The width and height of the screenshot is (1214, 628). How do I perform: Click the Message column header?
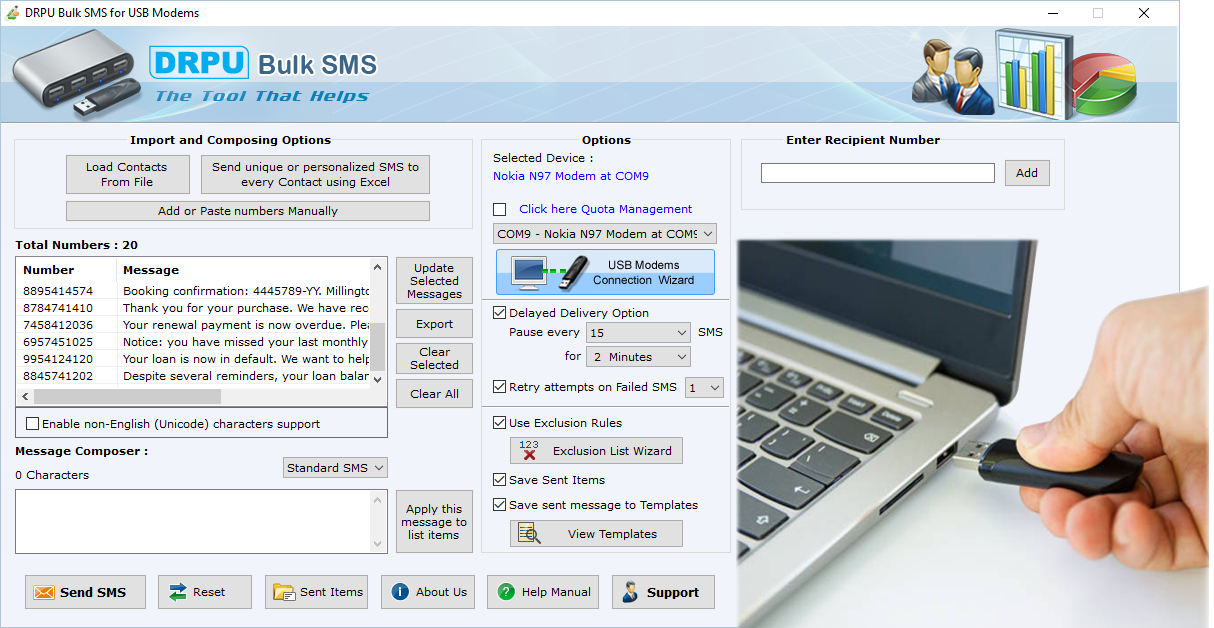[151, 270]
